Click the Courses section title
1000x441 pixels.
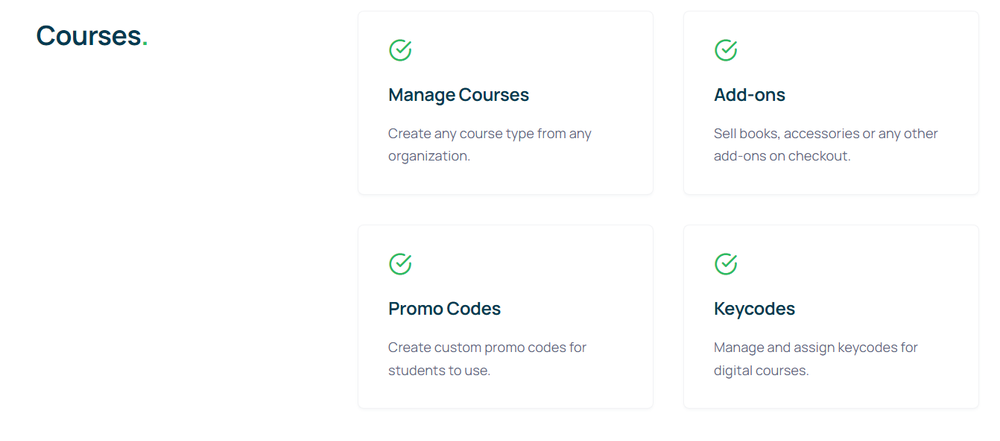(92, 36)
